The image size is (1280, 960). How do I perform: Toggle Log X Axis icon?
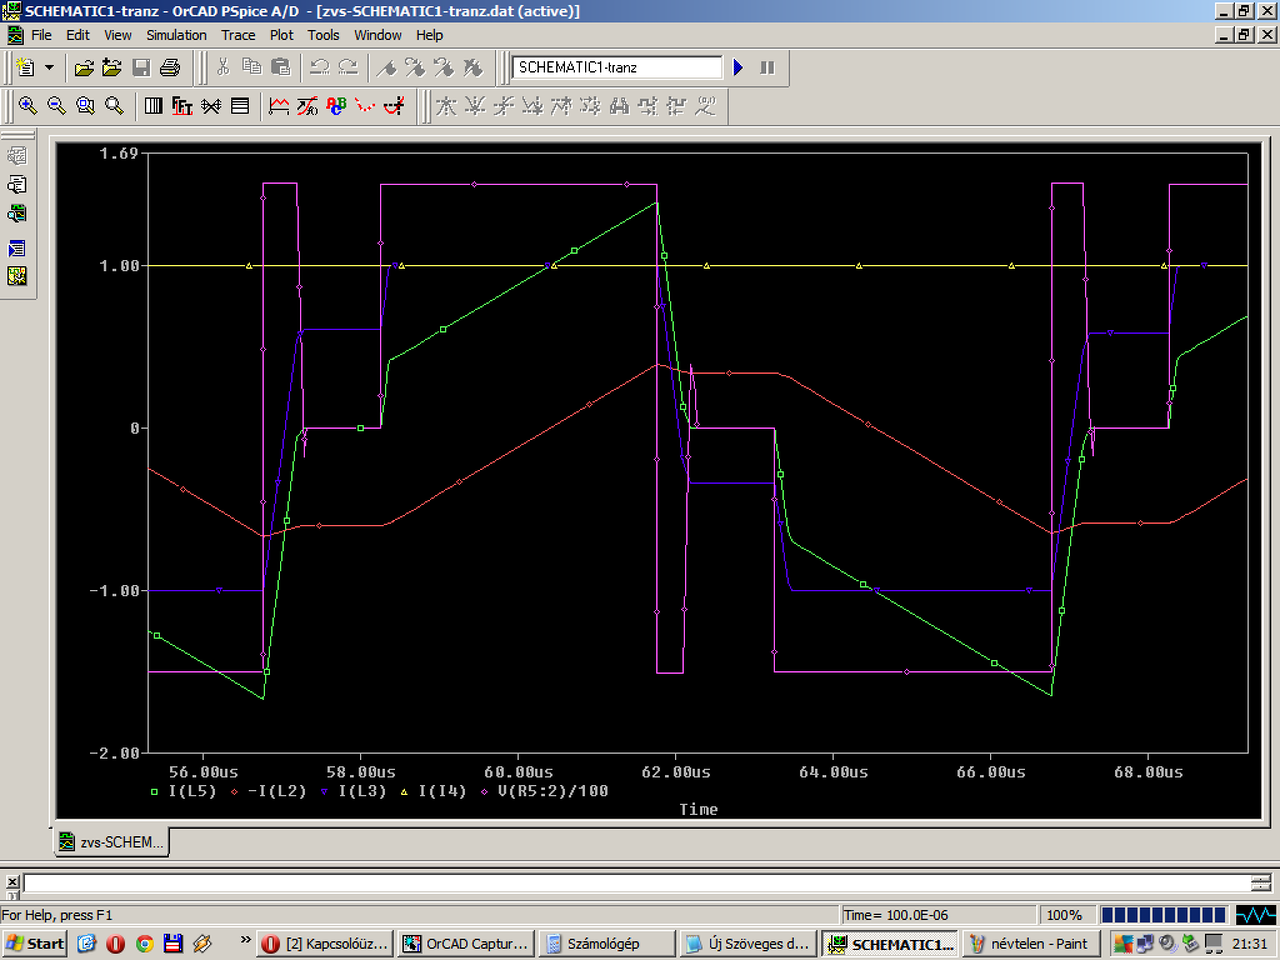[153, 106]
